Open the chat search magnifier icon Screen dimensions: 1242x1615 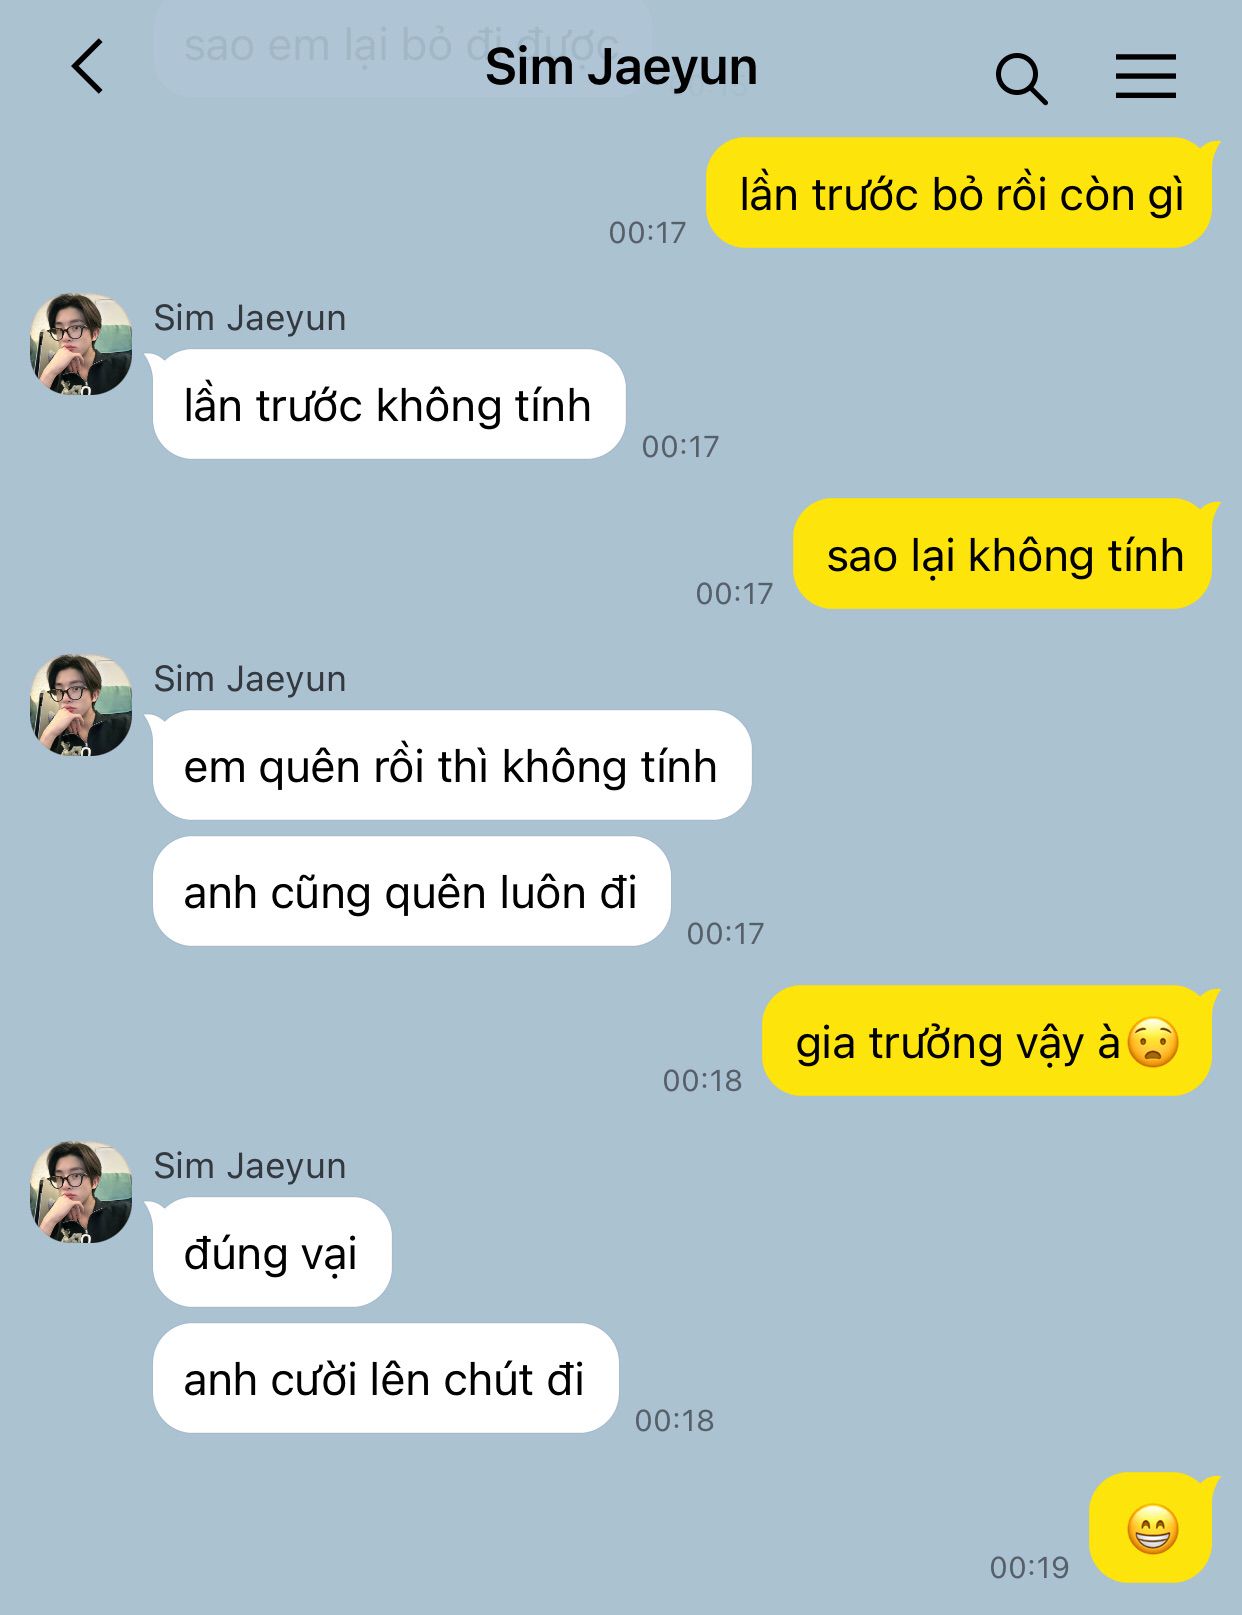1021,78
